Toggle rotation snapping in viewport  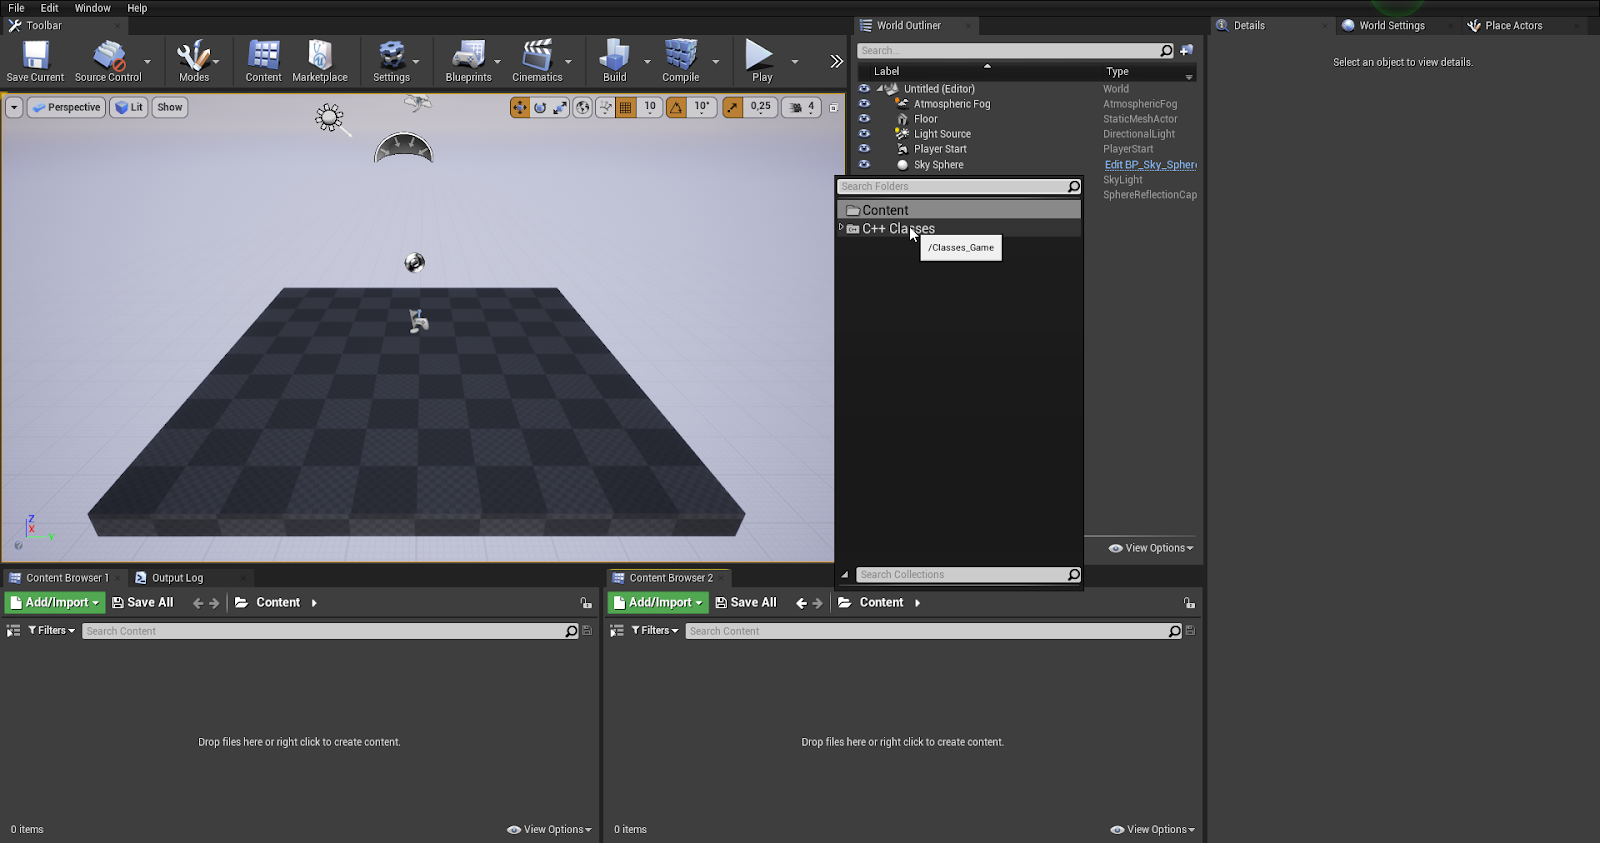[677, 107]
